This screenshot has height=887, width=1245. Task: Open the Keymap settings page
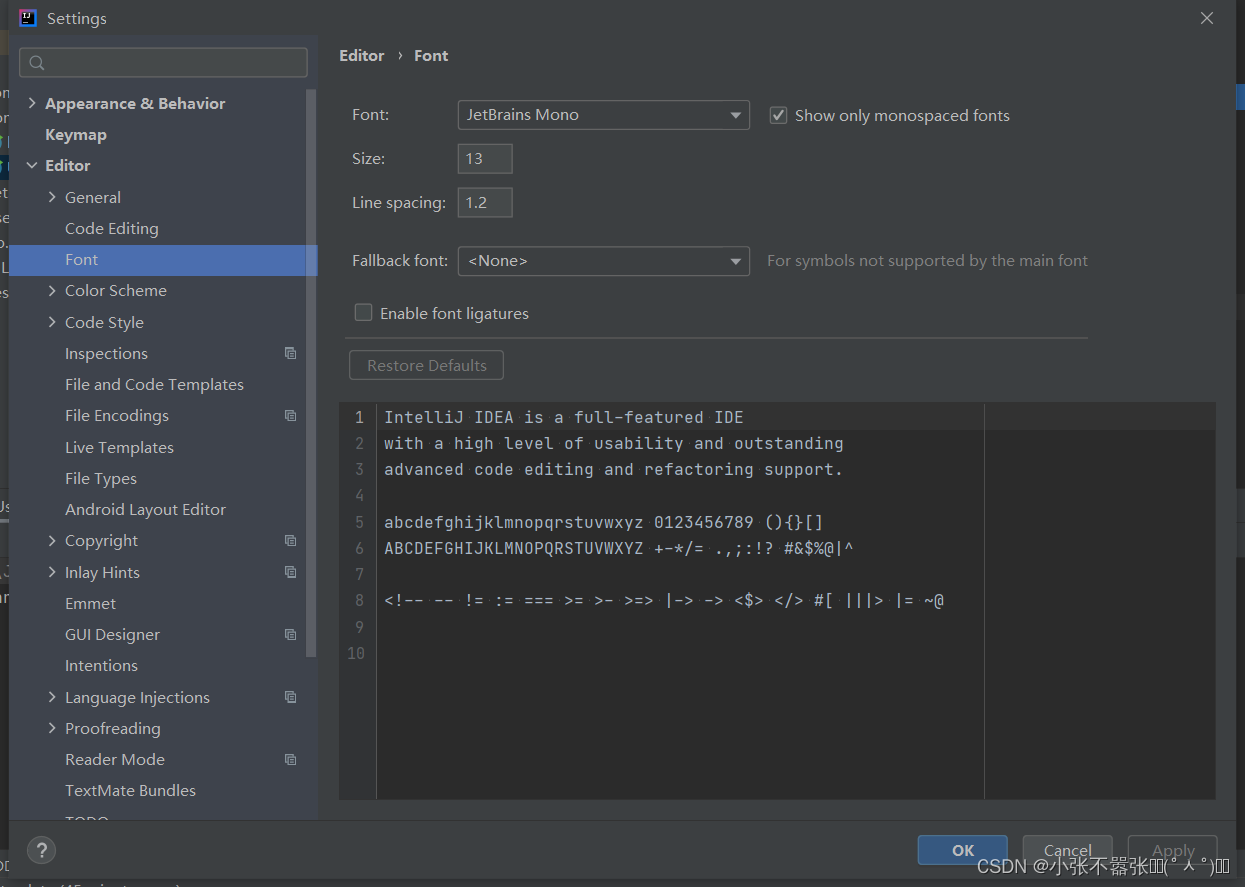tap(76, 134)
